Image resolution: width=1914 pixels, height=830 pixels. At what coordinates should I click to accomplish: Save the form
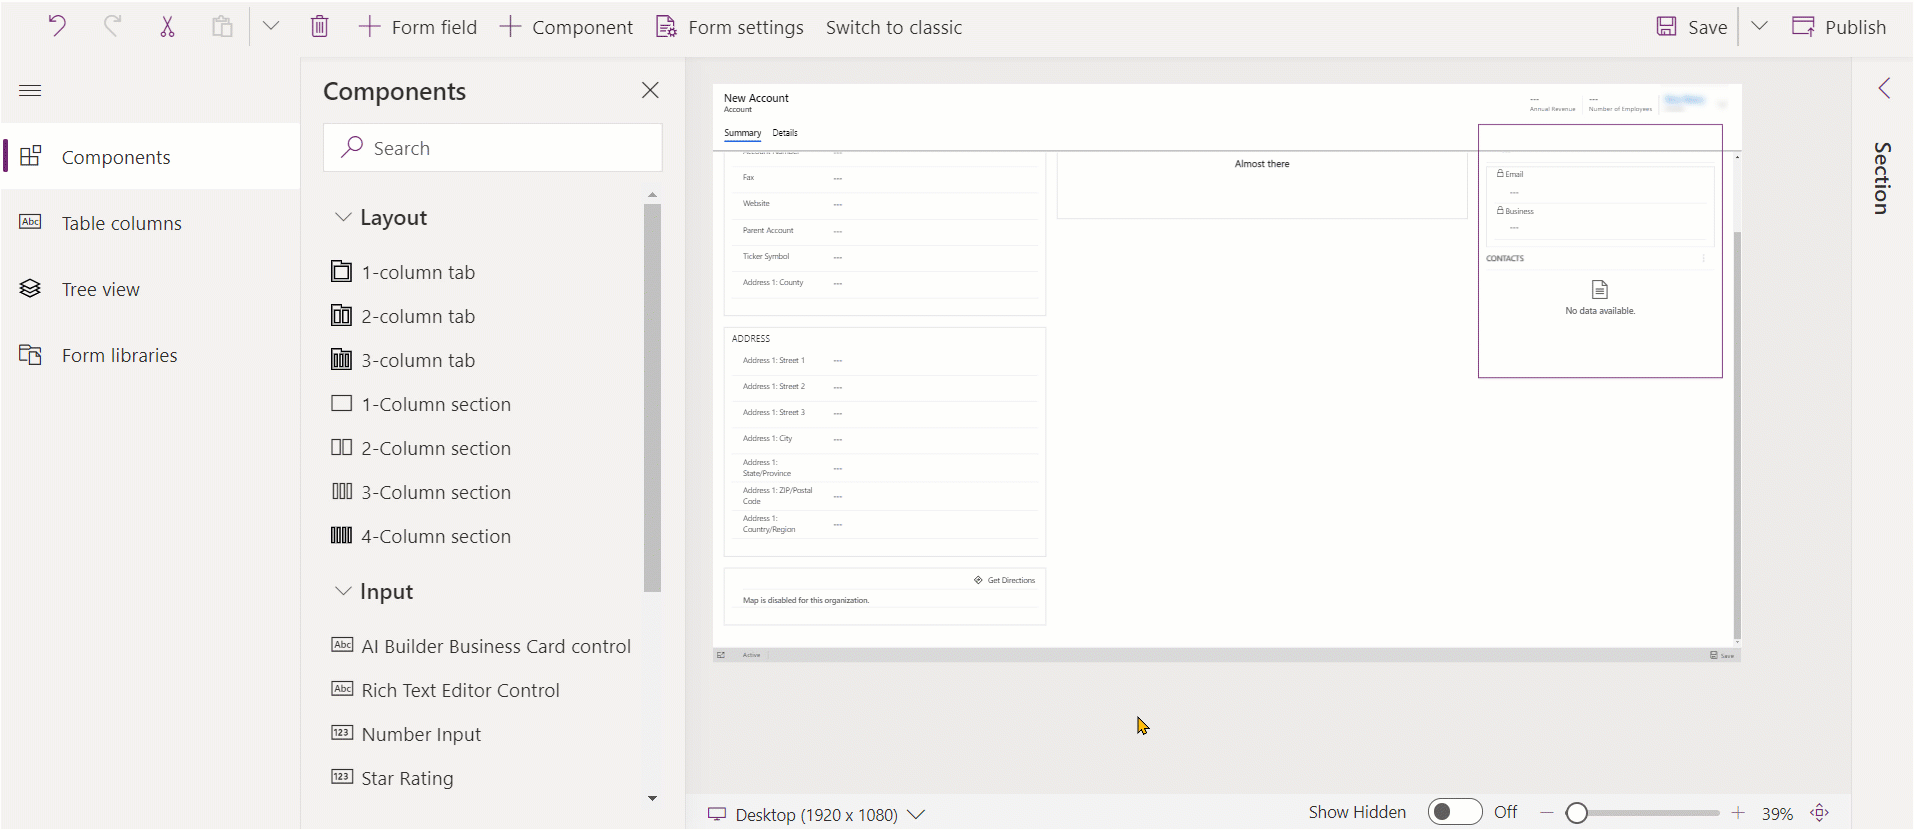pos(1692,27)
